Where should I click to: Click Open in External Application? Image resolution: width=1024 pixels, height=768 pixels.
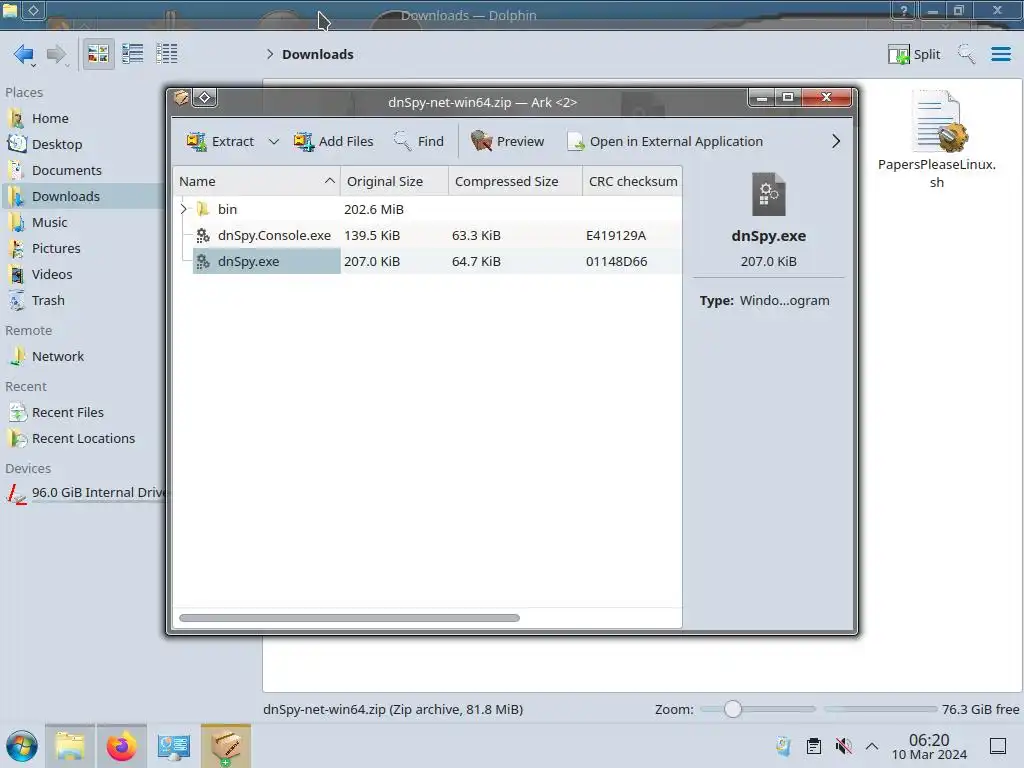pos(665,141)
